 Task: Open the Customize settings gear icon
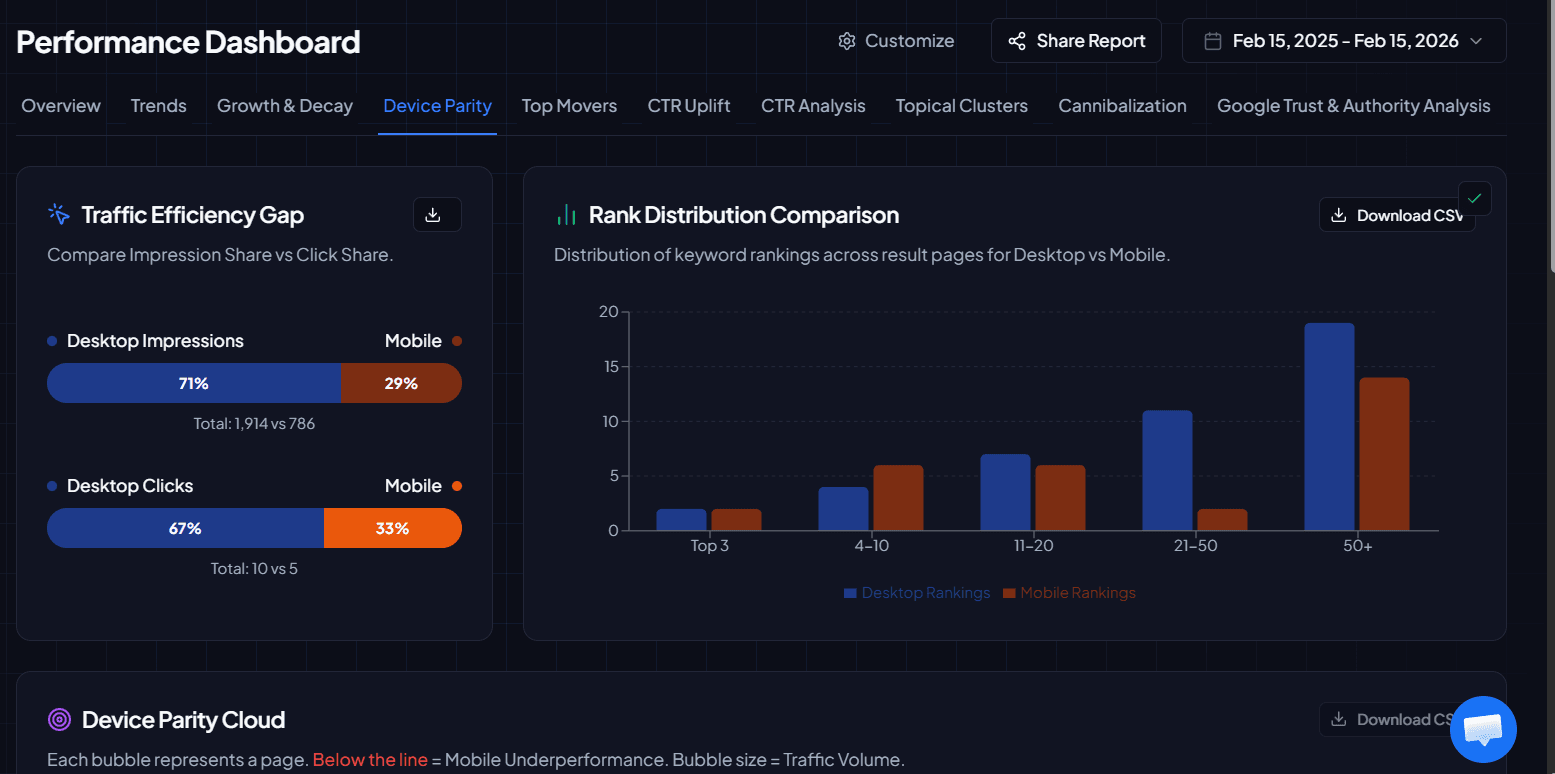[x=846, y=40]
